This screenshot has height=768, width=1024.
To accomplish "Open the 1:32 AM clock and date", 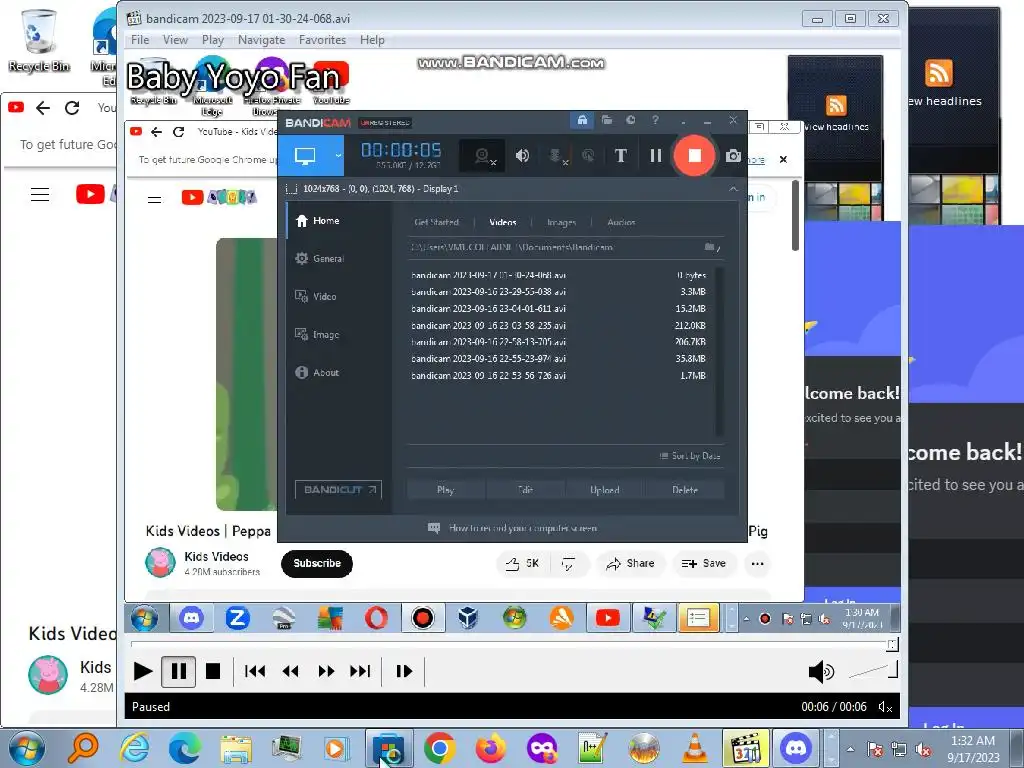I will [x=973, y=749].
